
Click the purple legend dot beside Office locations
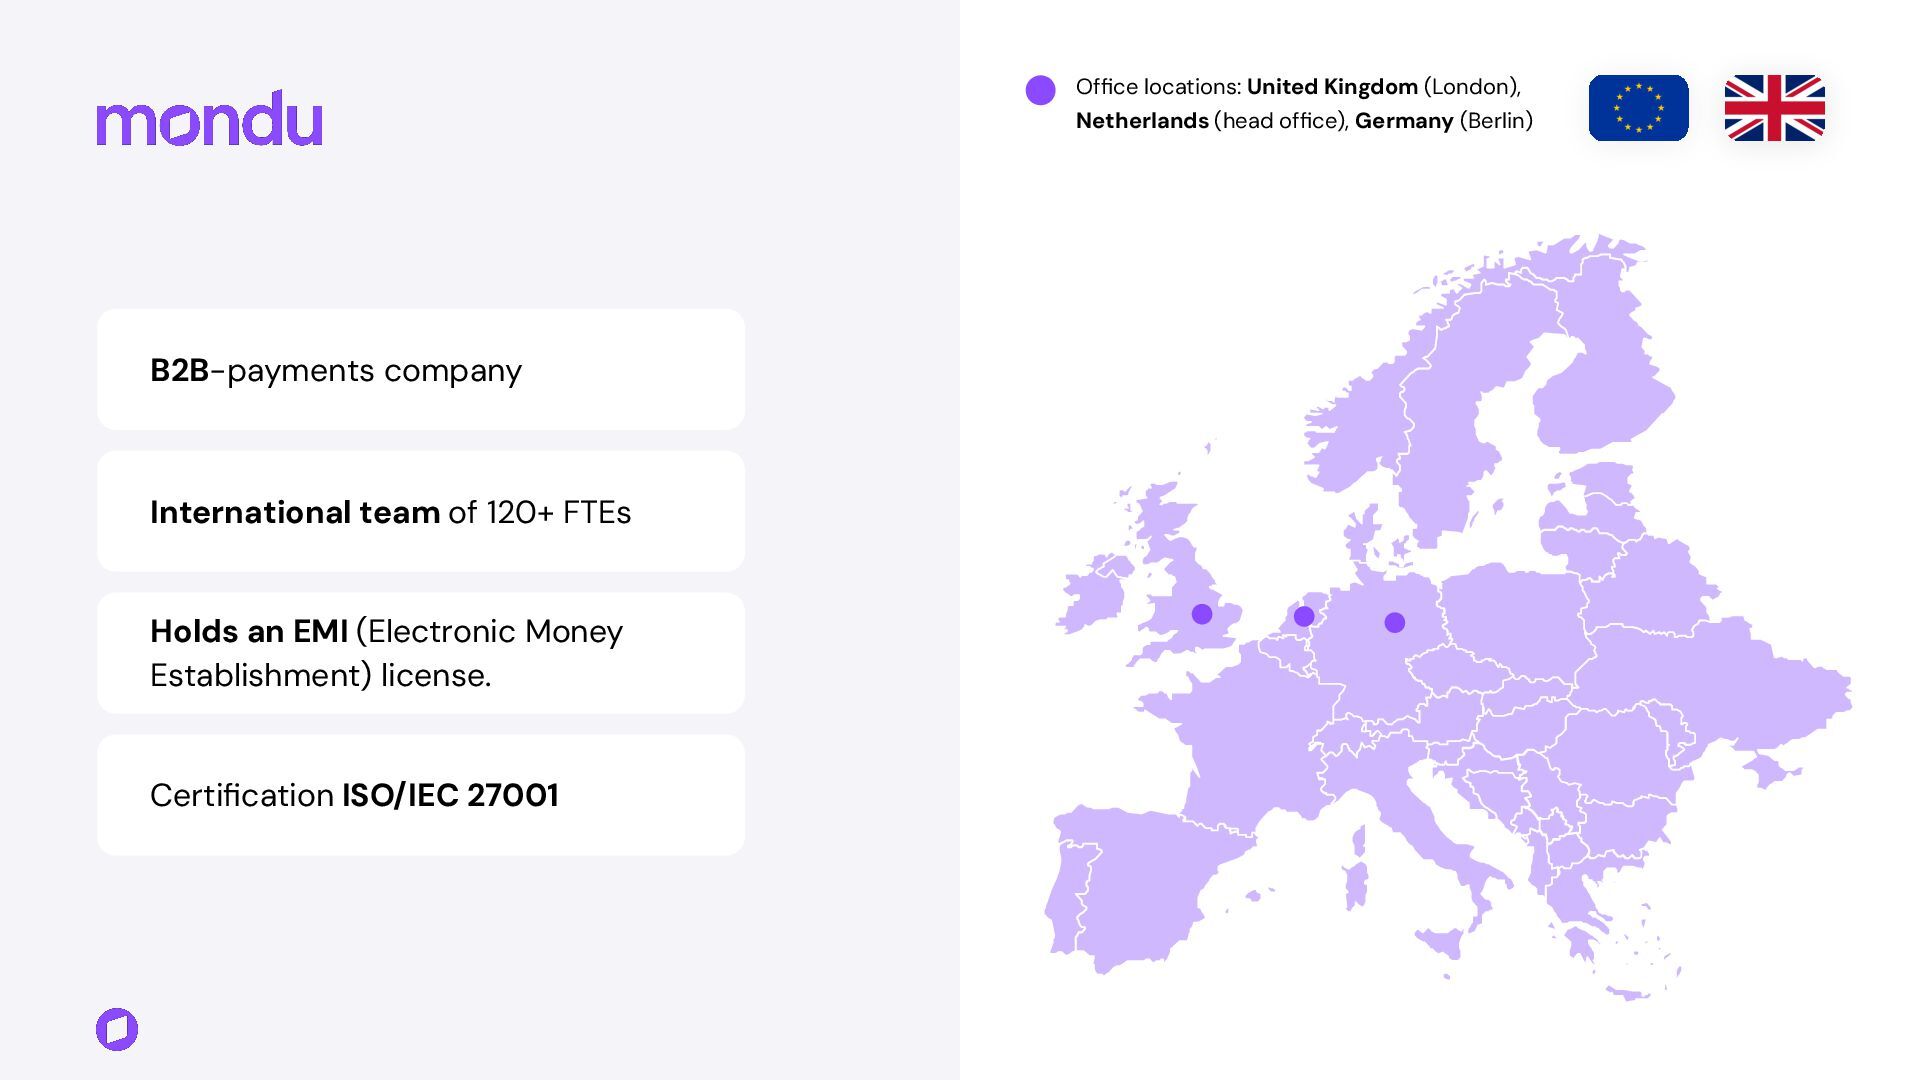click(x=1040, y=90)
